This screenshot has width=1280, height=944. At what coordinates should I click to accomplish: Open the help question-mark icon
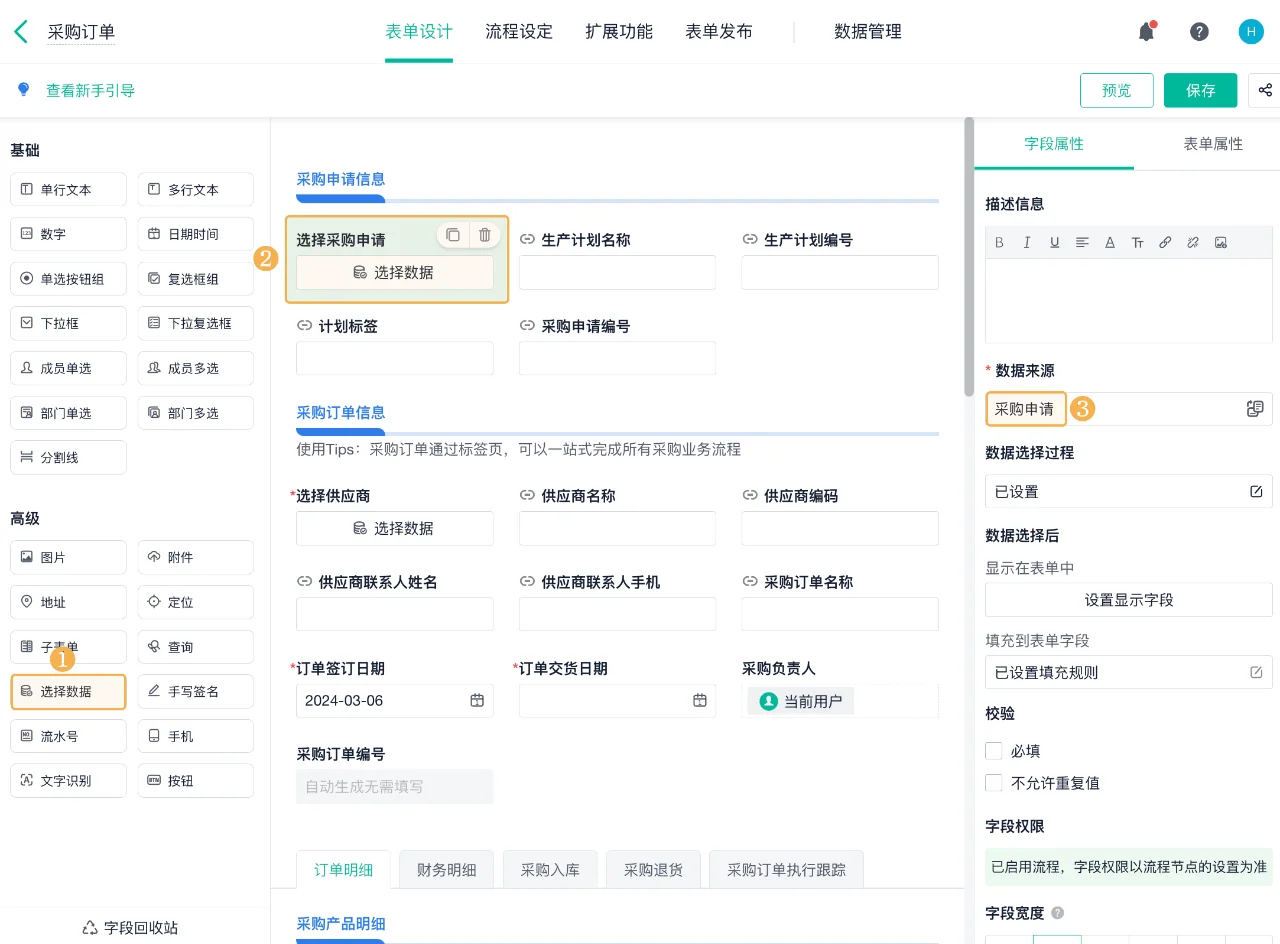click(1199, 31)
